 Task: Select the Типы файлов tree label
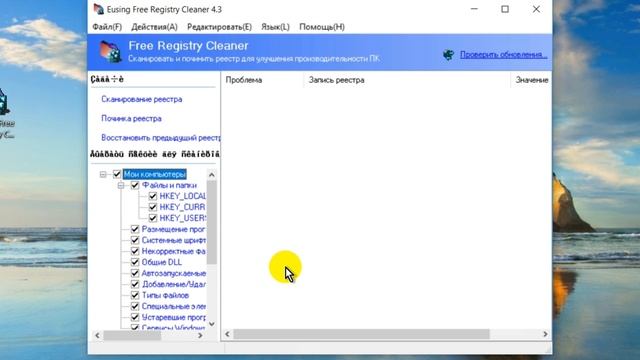165,296
